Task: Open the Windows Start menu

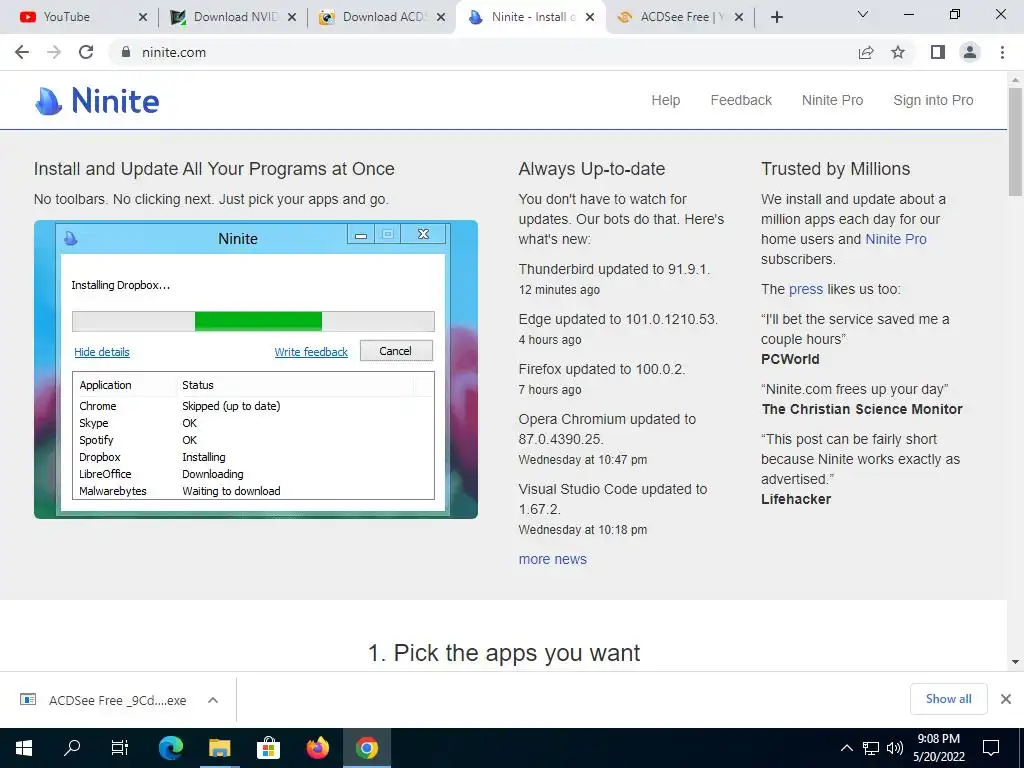Action: pyautogui.click(x=24, y=748)
